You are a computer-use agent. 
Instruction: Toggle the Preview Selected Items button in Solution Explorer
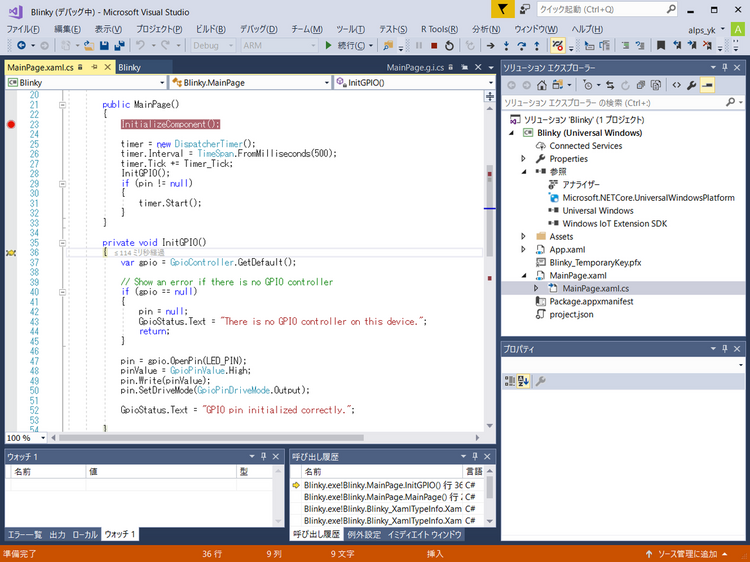coord(708,85)
